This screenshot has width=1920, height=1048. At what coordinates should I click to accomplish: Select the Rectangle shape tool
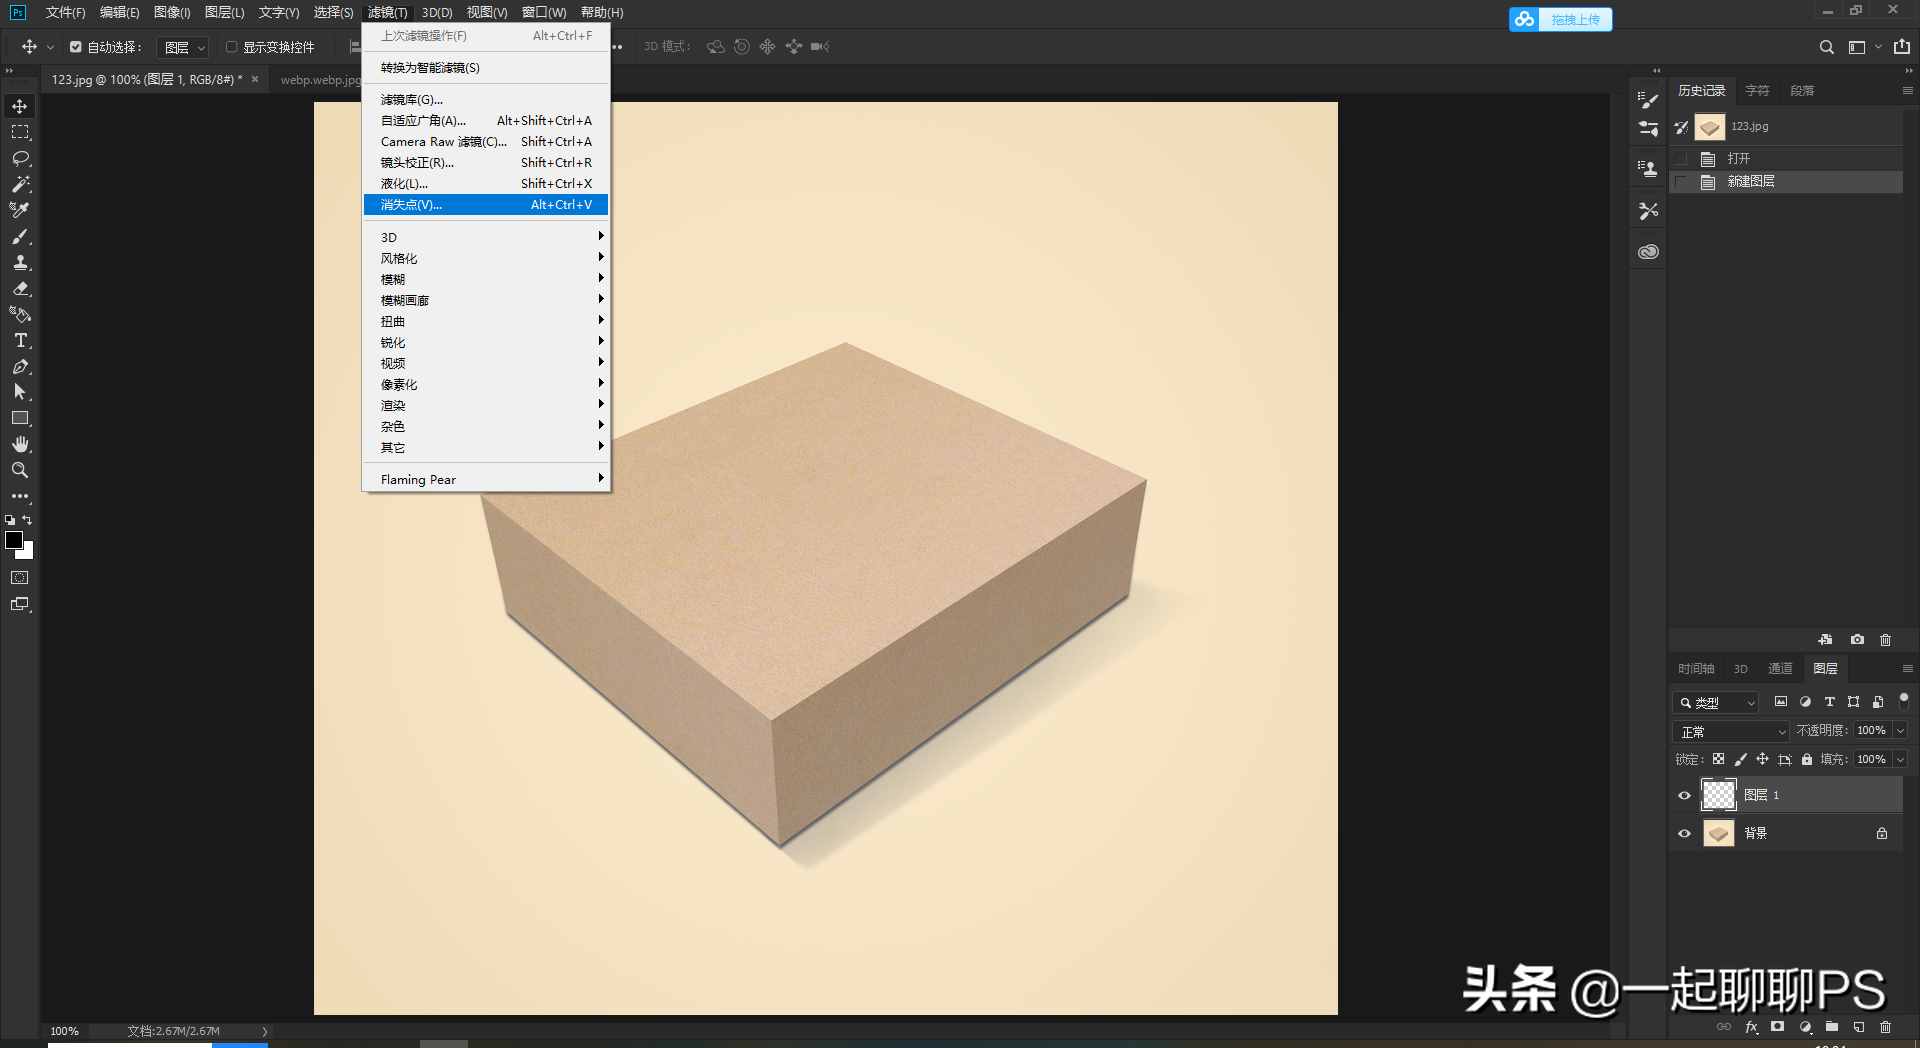(x=20, y=418)
